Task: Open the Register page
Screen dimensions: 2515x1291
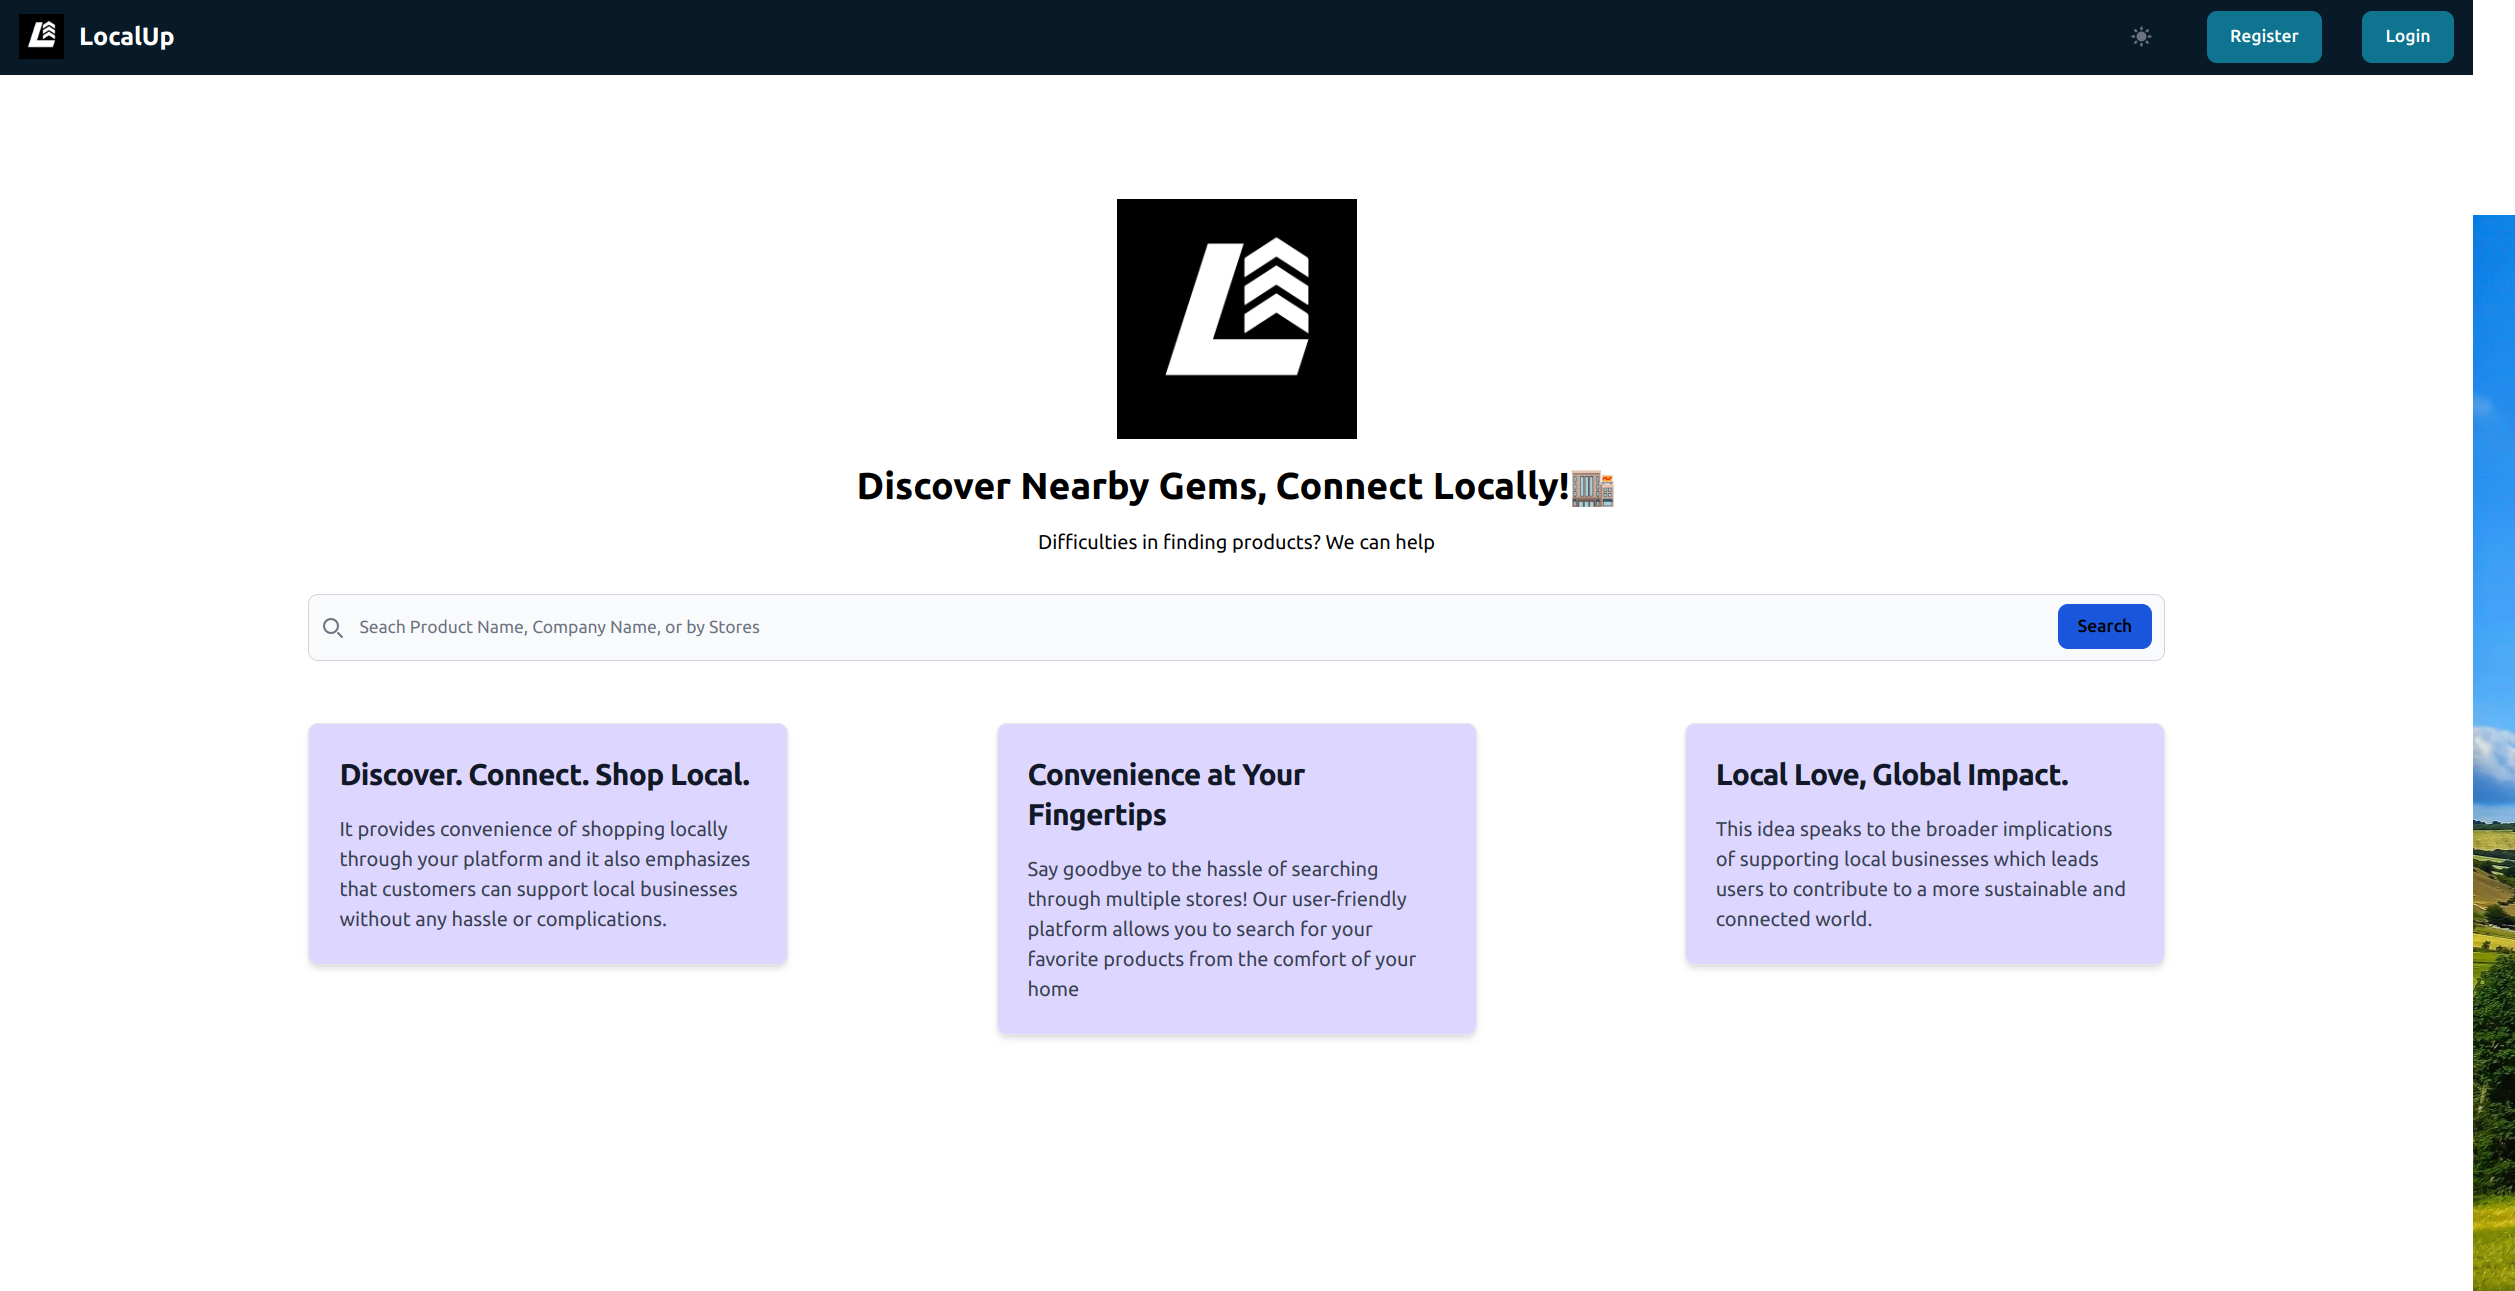Action: pos(2263,37)
